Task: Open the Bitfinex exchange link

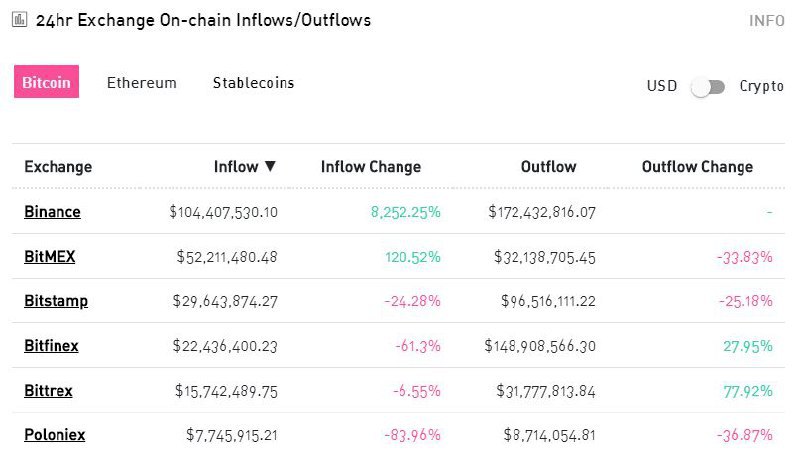Action: (51, 346)
